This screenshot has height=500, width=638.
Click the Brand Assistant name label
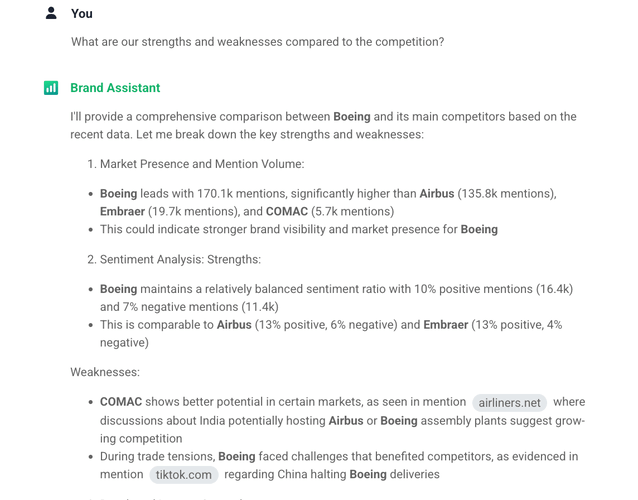(x=115, y=88)
